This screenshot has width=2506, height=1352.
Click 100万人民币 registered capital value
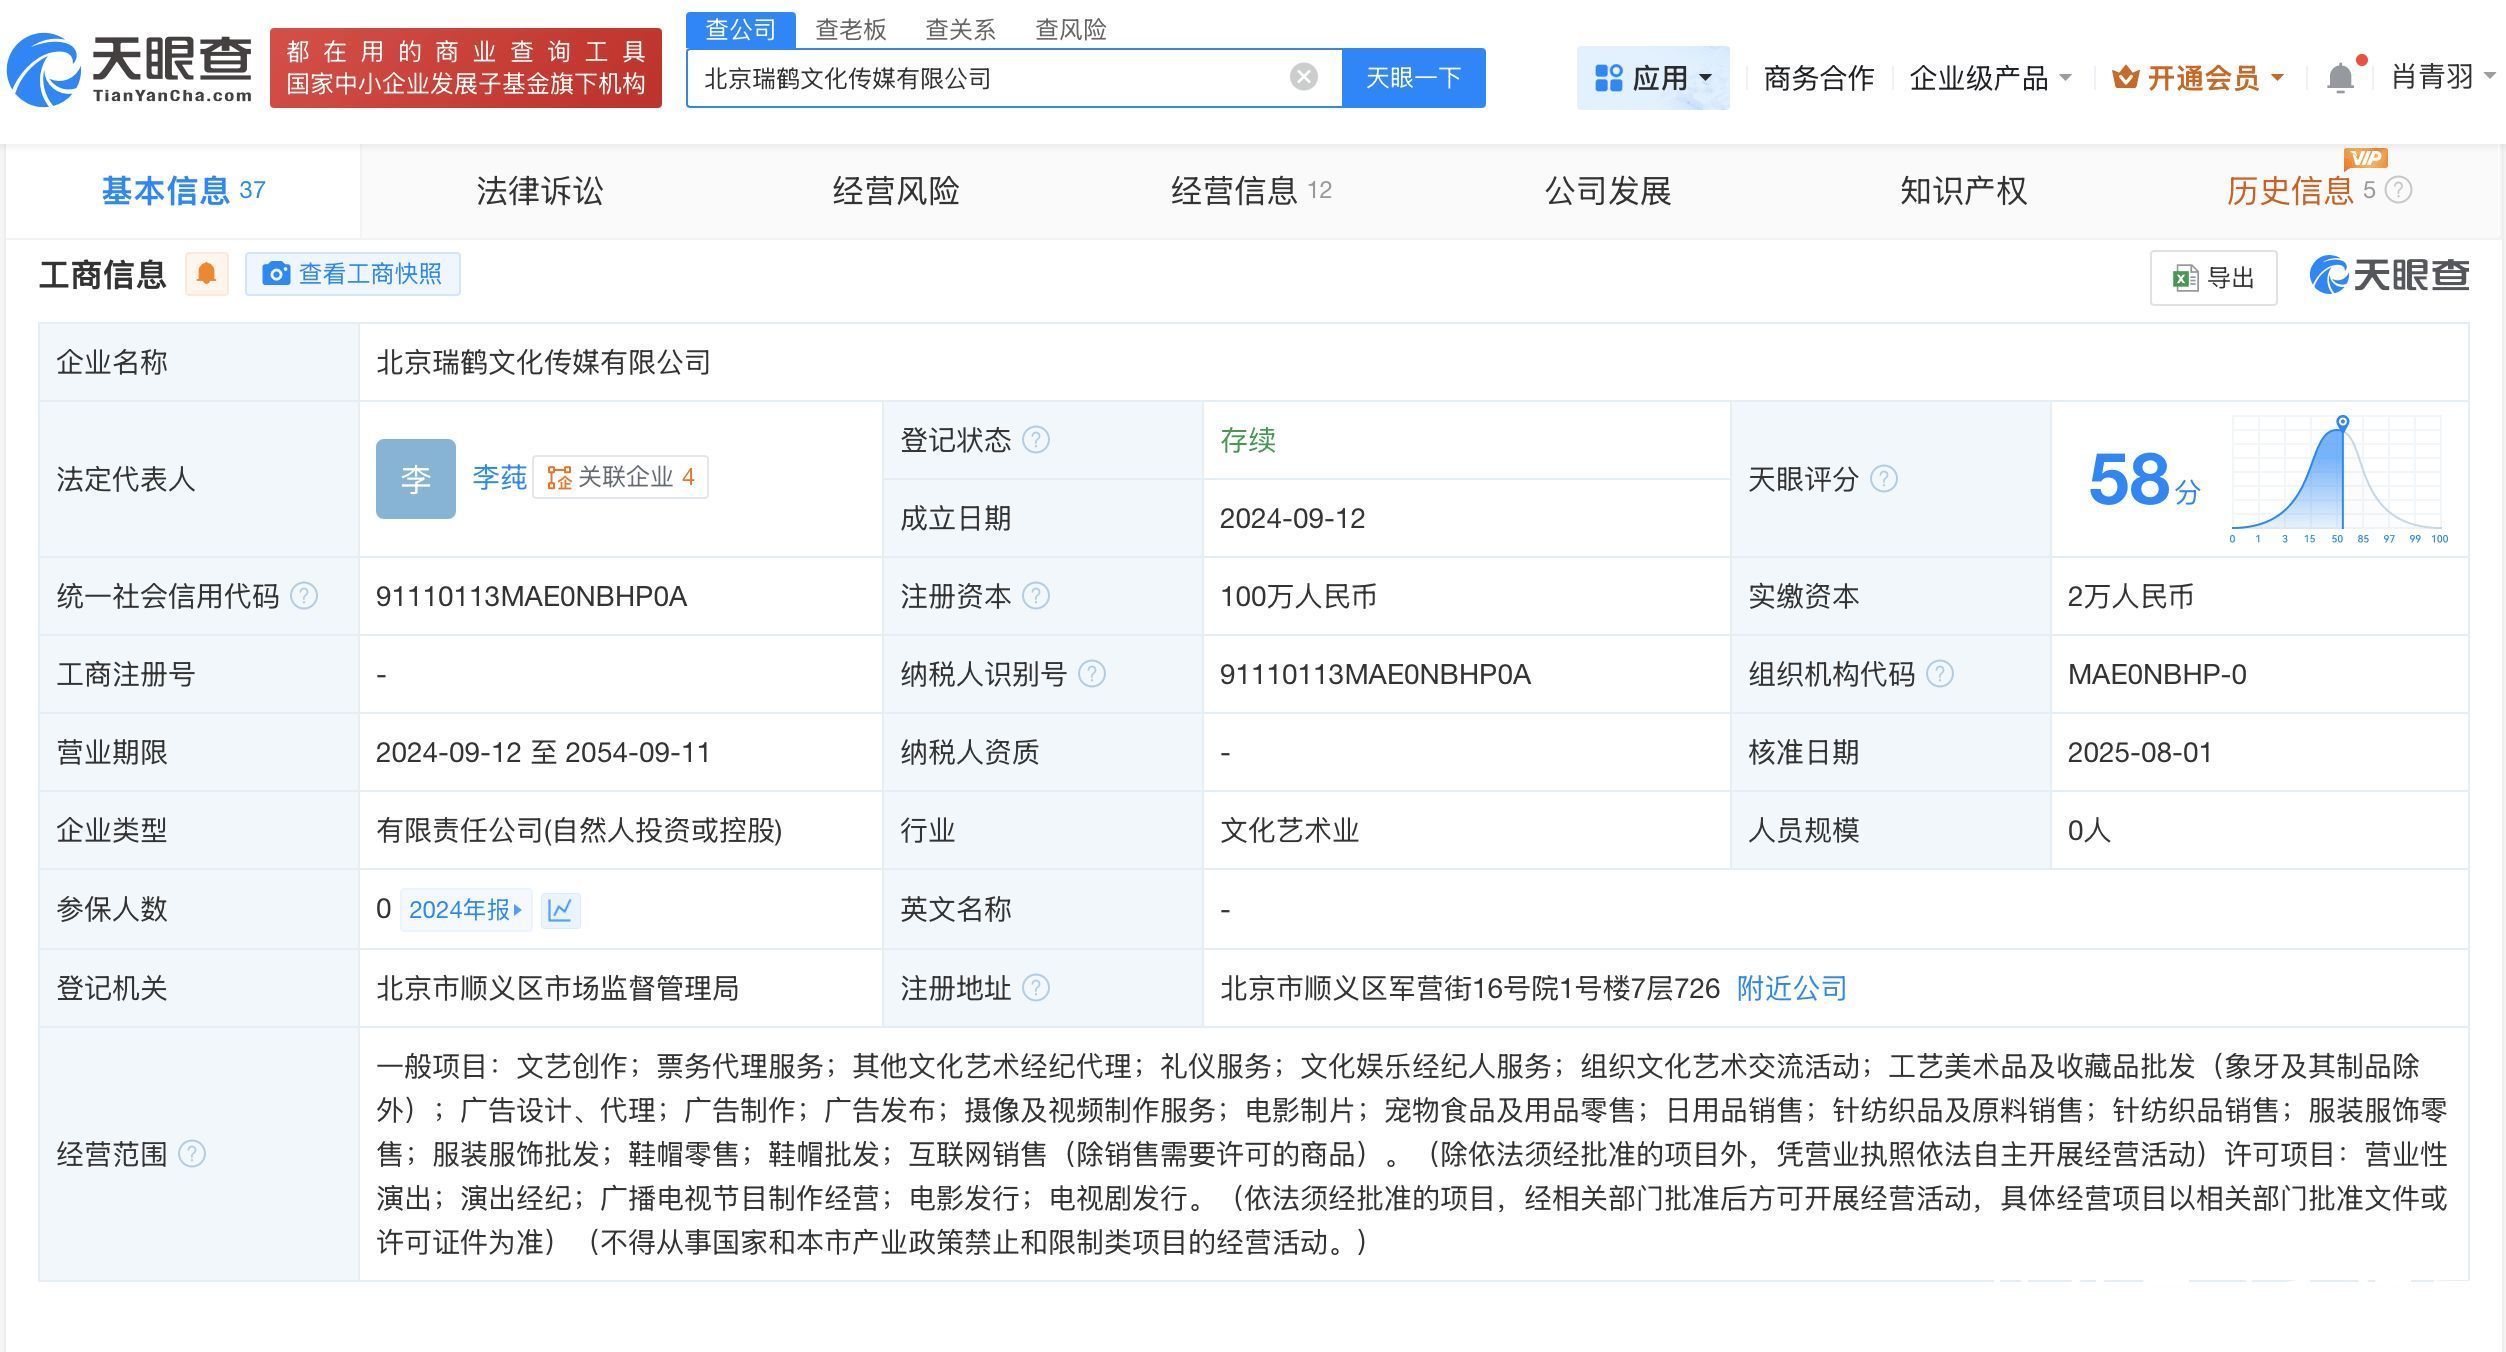[x=1298, y=596]
